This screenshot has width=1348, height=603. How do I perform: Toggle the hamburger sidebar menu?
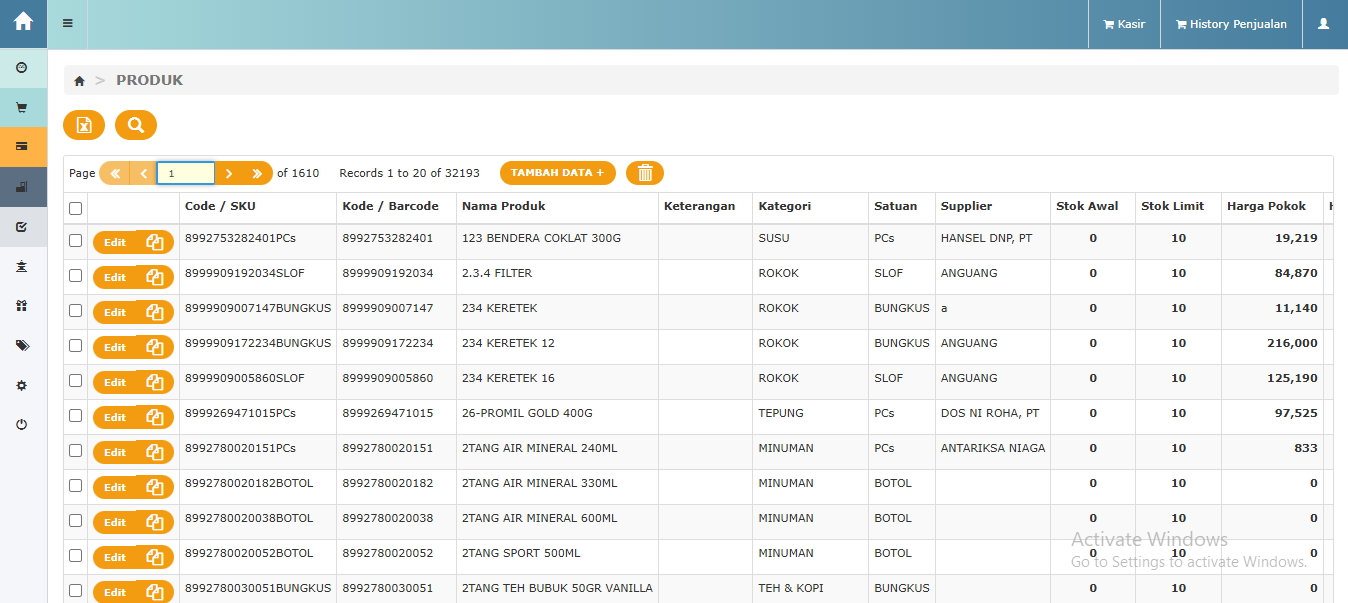(x=68, y=23)
